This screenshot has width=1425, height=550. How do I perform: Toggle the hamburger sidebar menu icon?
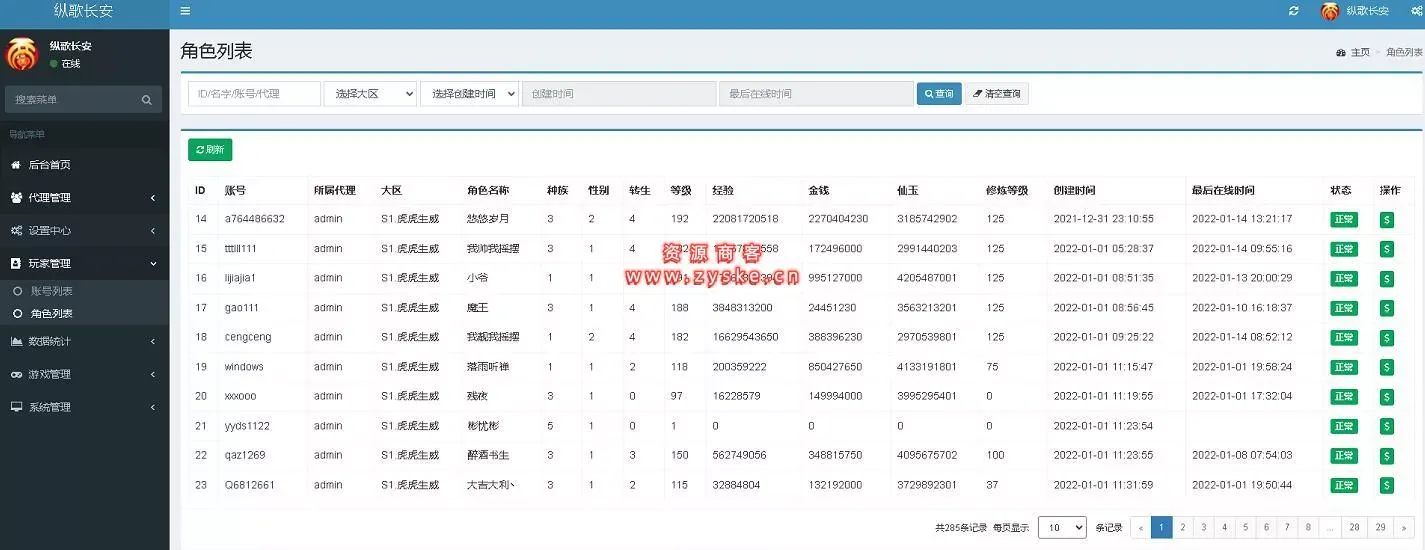click(185, 12)
